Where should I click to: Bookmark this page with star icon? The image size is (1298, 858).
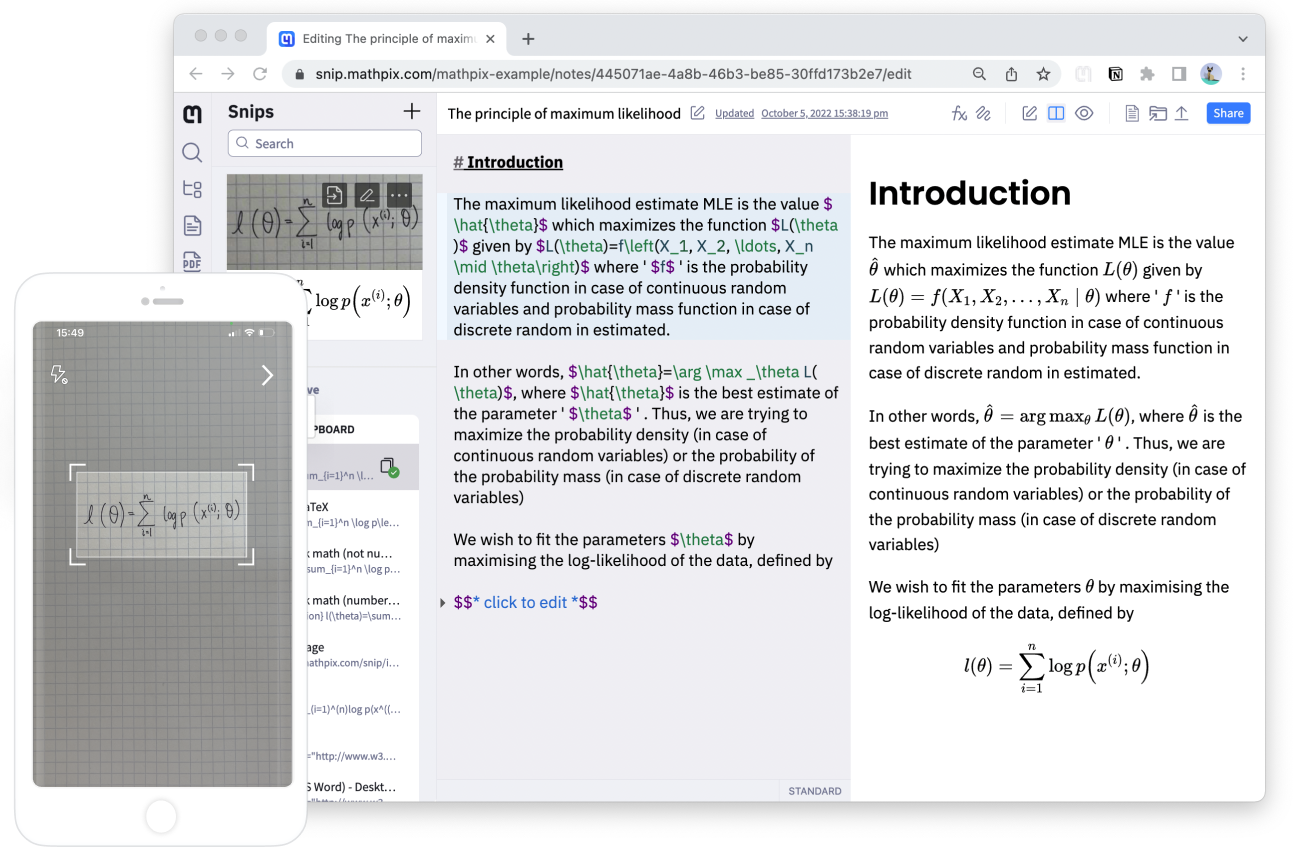(1043, 74)
